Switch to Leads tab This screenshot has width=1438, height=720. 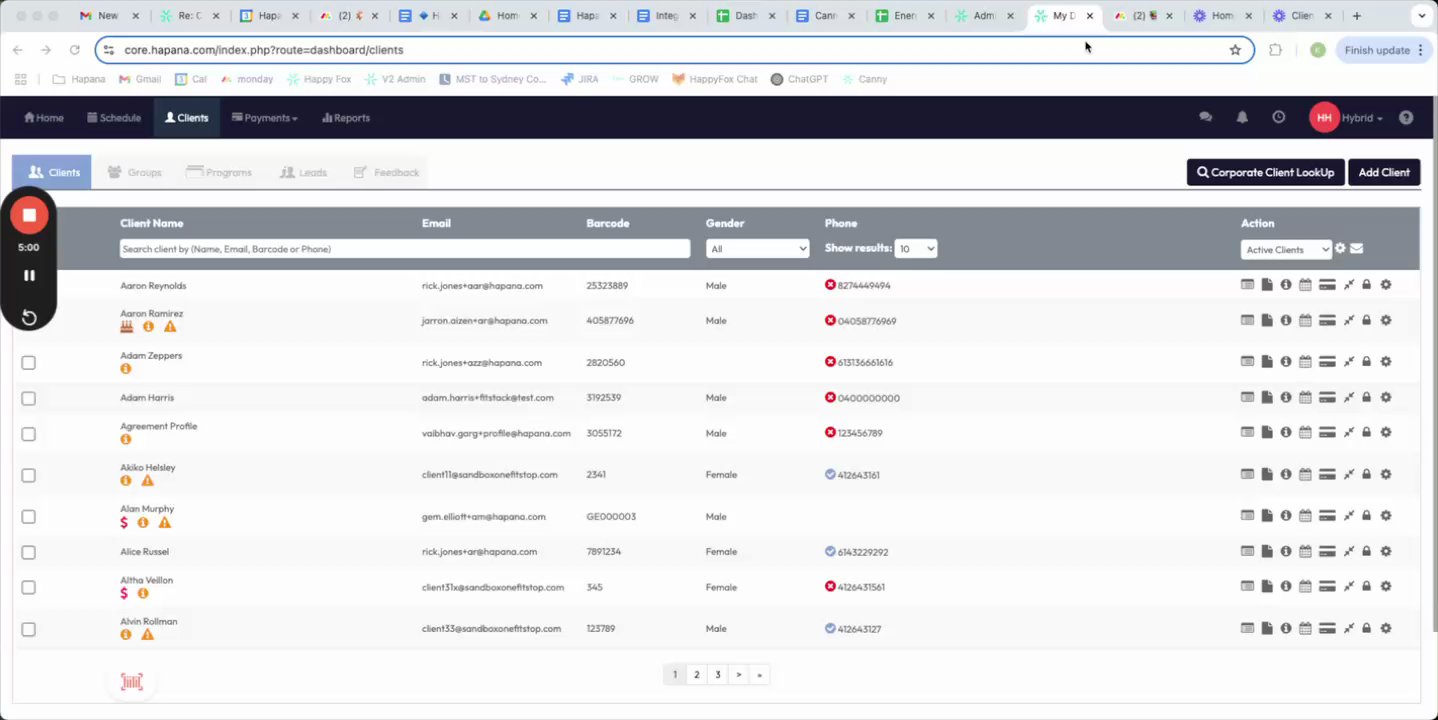click(x=303, y=172)
